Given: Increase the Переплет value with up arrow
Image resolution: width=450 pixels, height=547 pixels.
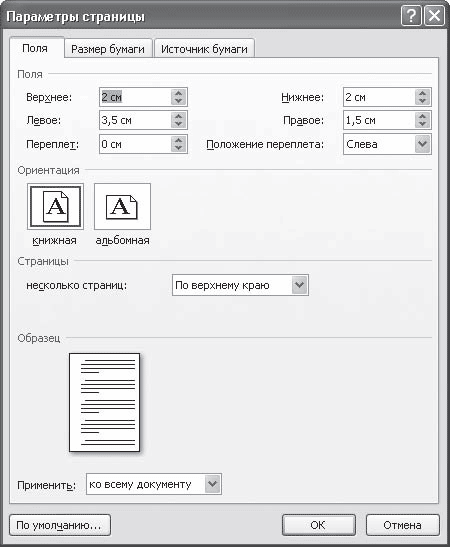Looking at the screenshot, I should pos(178,140).
